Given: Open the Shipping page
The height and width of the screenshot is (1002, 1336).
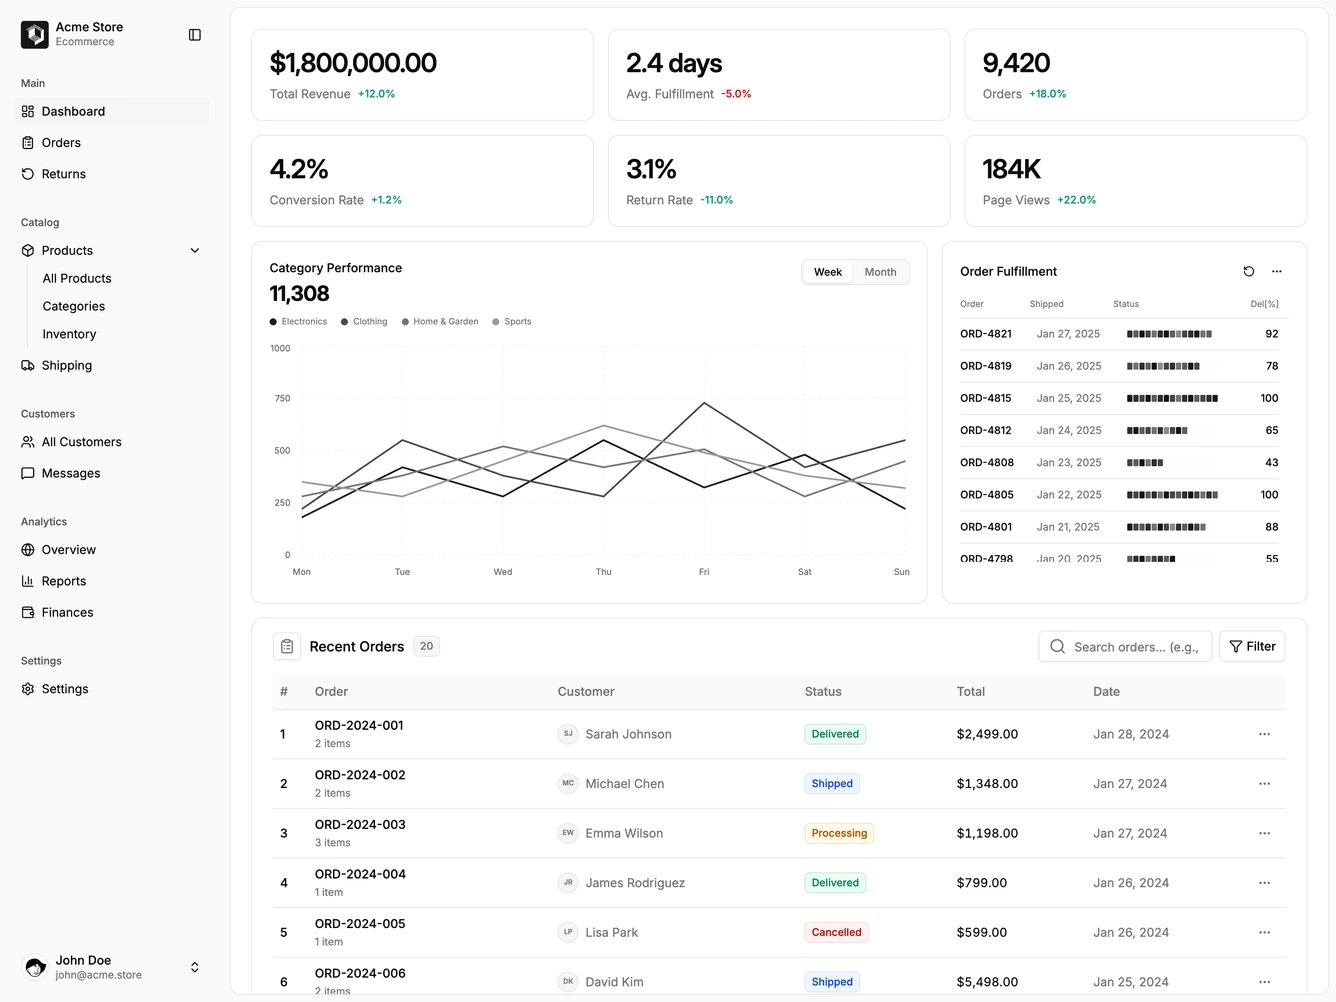Looking at the screenshot, I should [111, 366].
